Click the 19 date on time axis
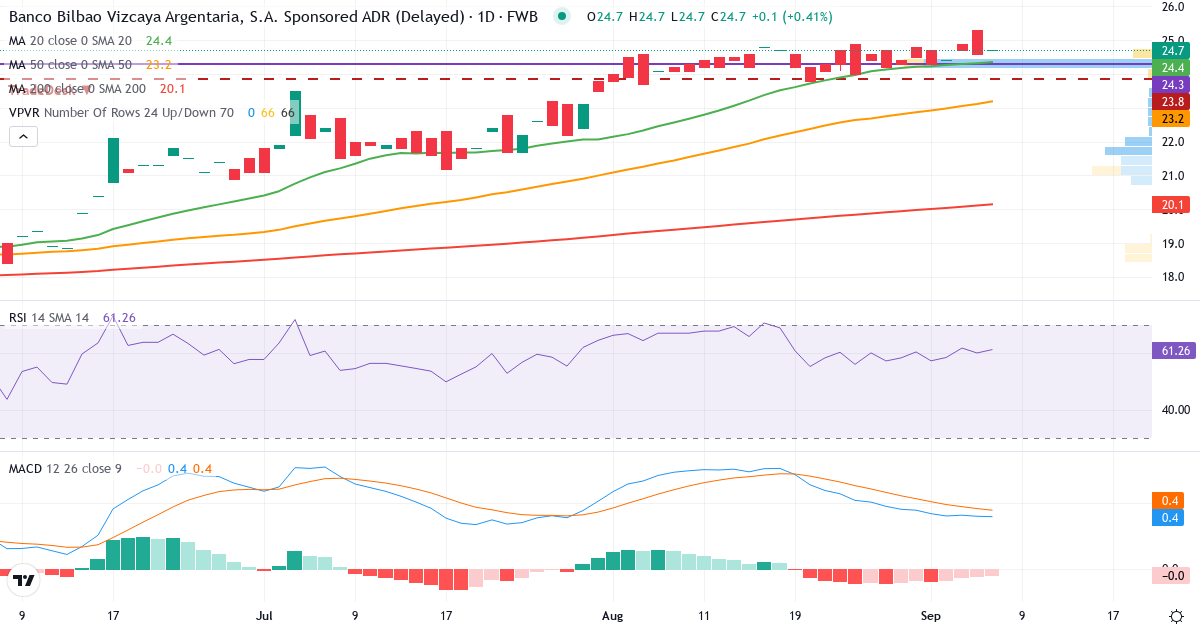Image resolution: width=1200 pixels, height=630 pixels. pos(794,616)
